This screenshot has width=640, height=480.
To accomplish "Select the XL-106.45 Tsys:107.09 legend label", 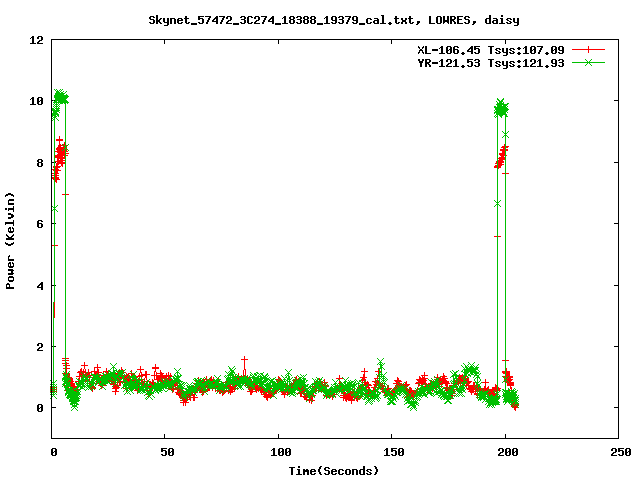I will pos(491,50).
